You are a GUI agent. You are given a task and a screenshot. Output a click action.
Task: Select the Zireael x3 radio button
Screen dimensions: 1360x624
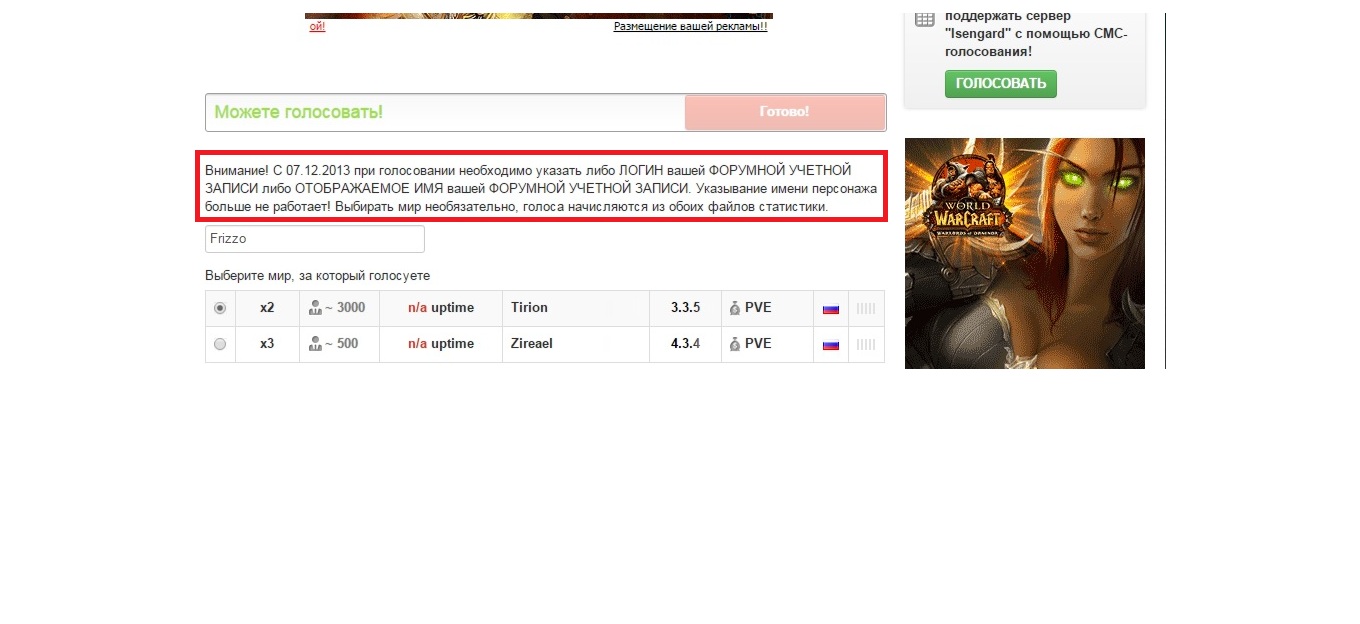(220, 344)
